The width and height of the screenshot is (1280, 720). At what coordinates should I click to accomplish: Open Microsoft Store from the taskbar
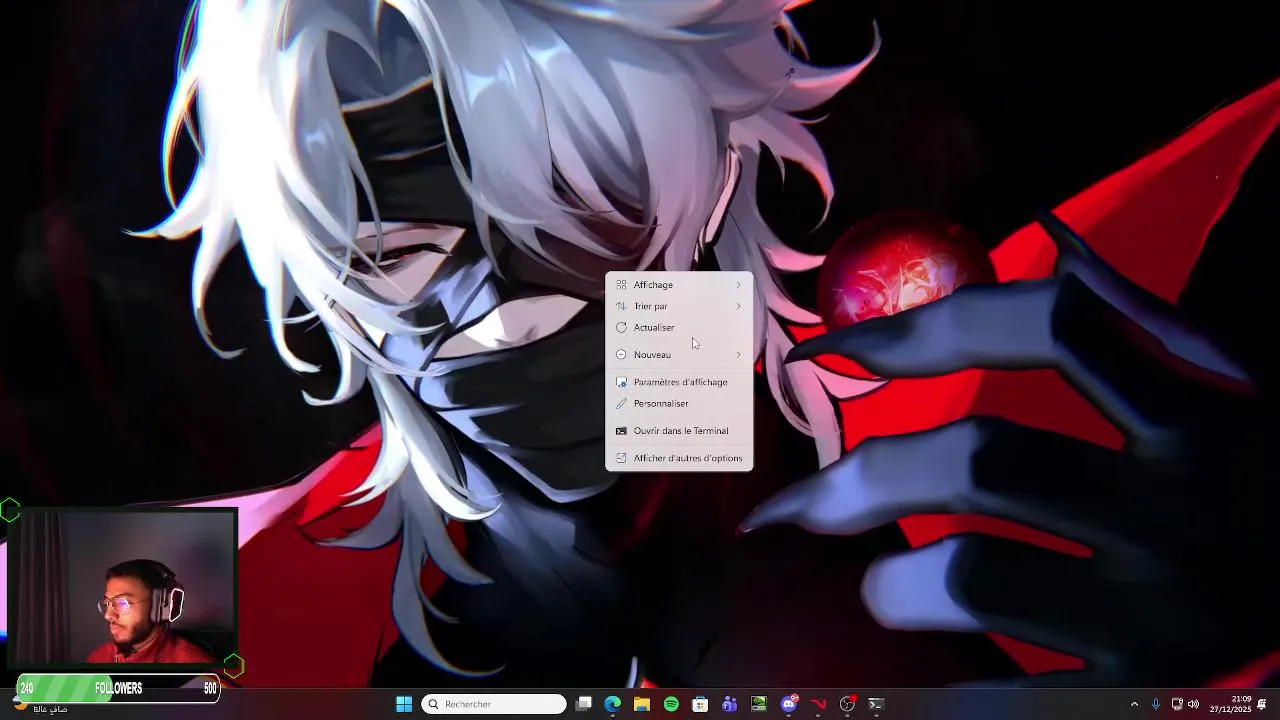(700, 704)
